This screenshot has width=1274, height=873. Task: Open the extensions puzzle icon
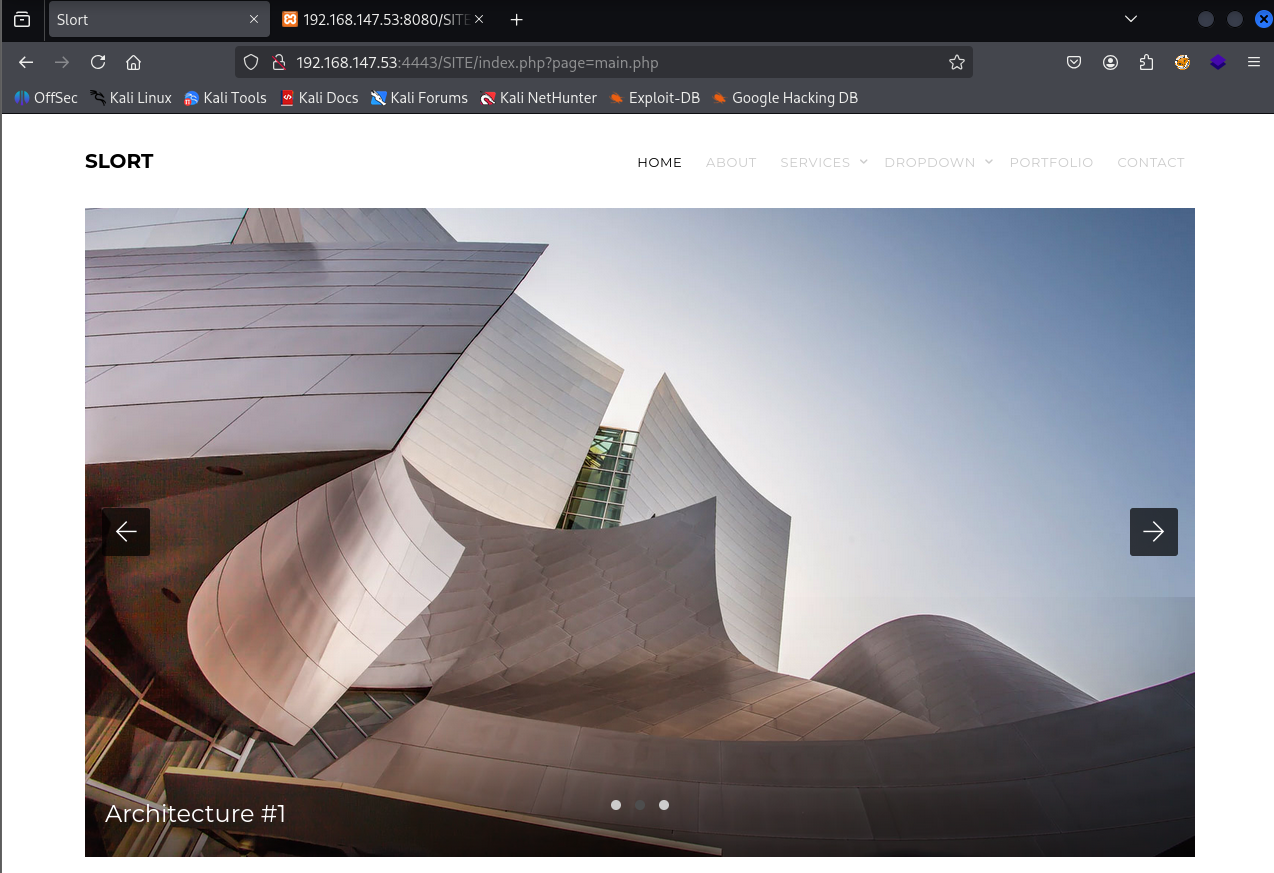coord(1146,62)
